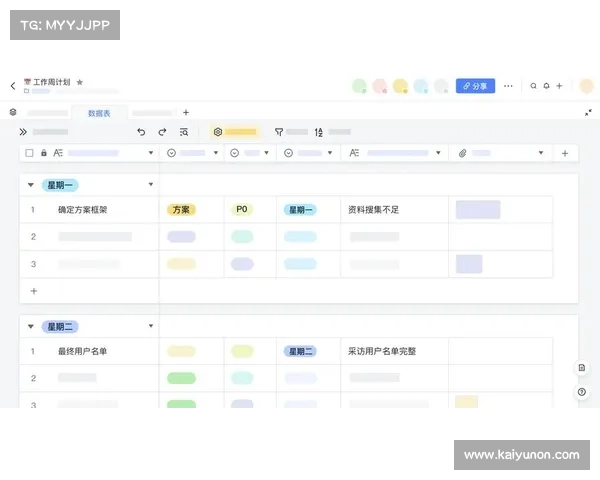Select the 资料搜集不足 cell
This screenshot has height=480, width=600.
[x=395, y=210]
